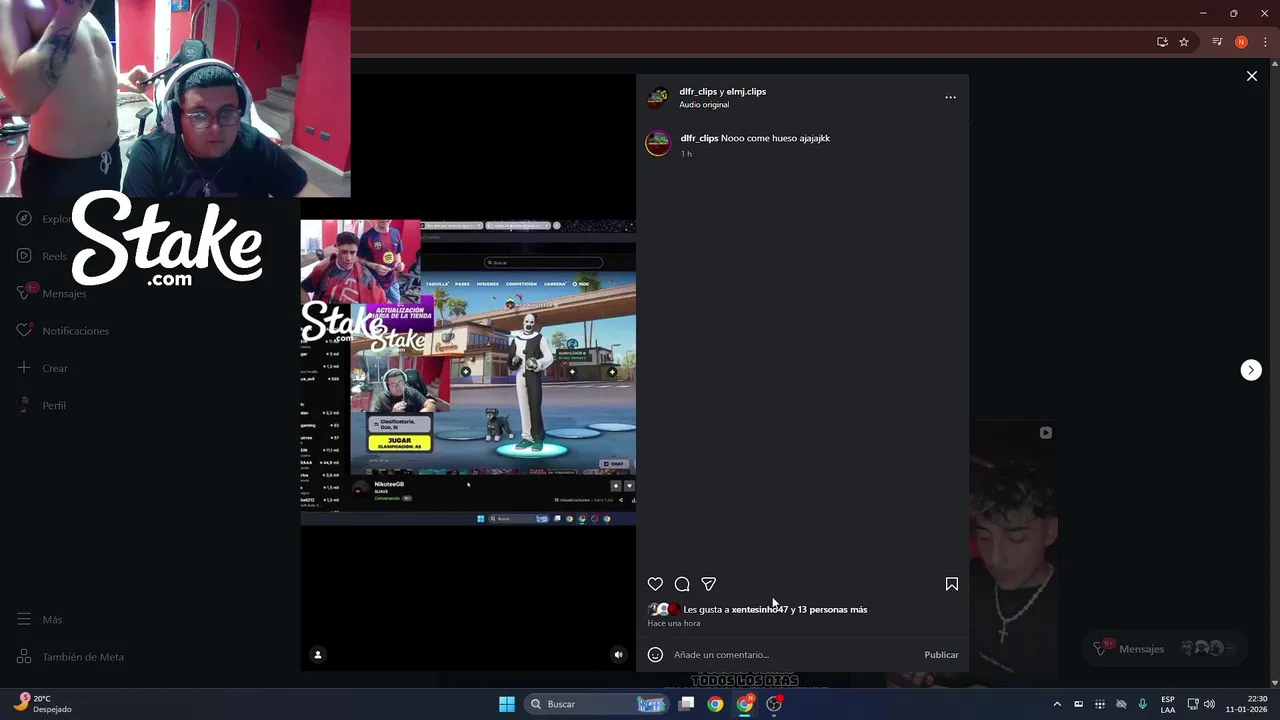
Task: Open the first Chrome taskbar icon
Action: pyautogui.click(x=715, y=704)
